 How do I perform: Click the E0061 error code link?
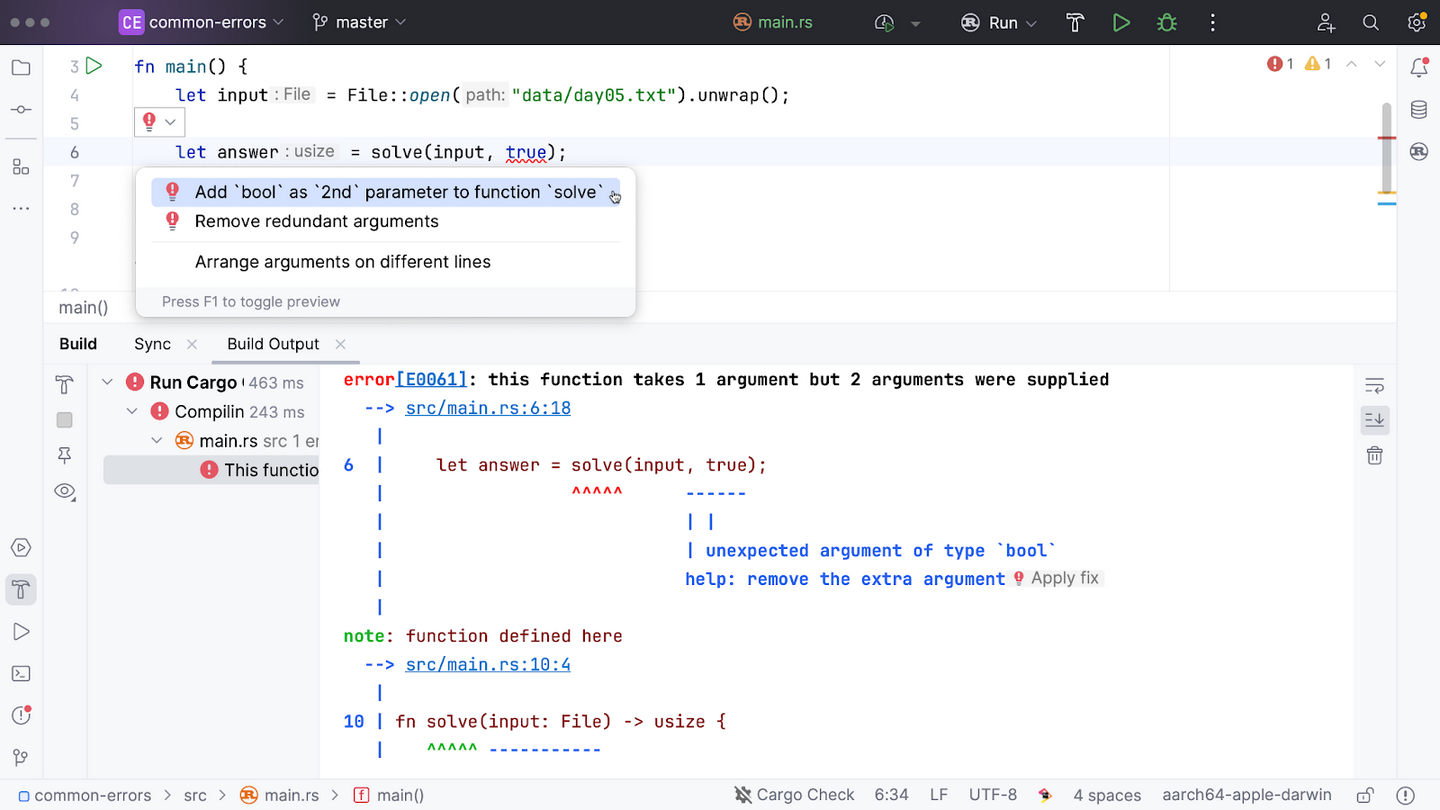click(432, 380)
